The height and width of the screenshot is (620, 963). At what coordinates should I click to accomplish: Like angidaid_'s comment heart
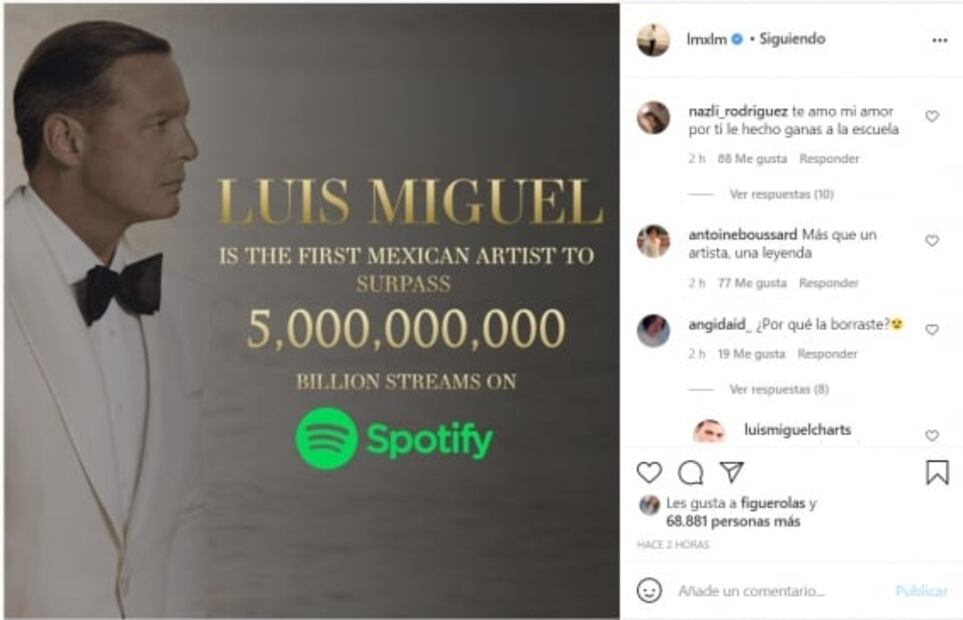[932, 330]
